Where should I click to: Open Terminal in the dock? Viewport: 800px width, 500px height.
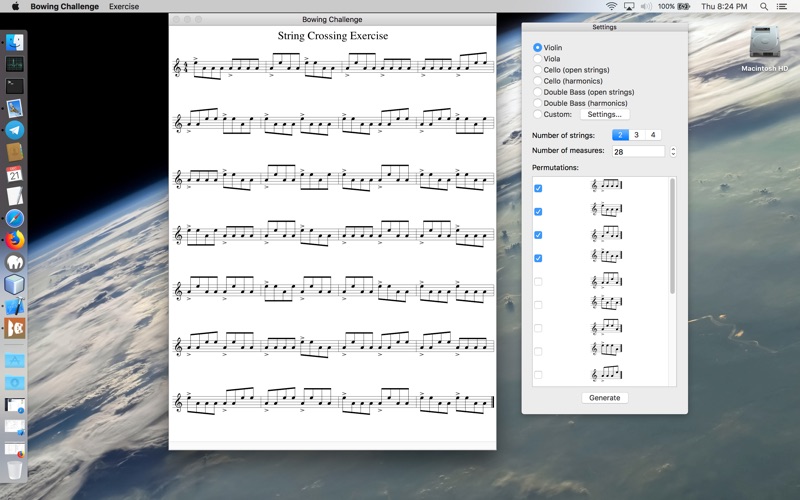click(x=14, y=86)
